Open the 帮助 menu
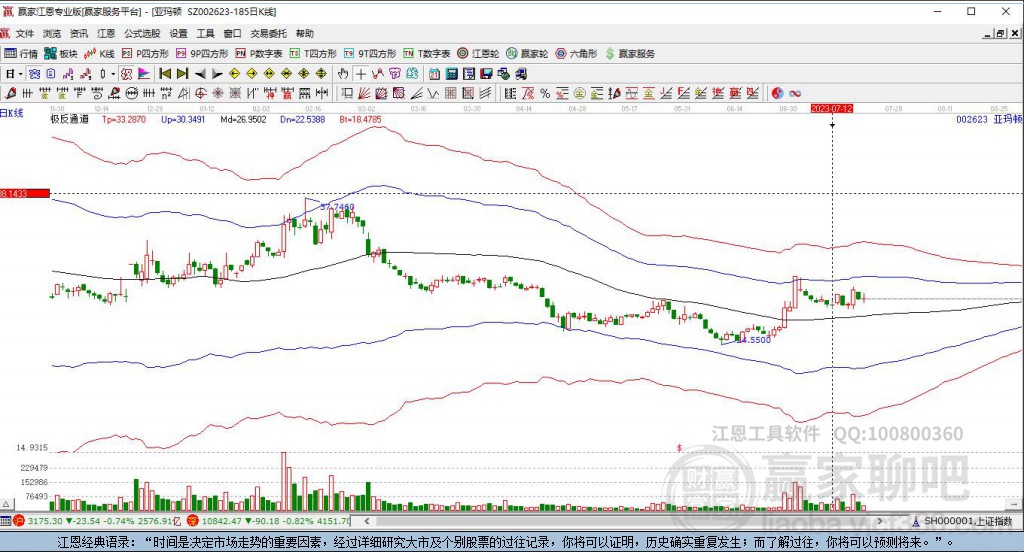 [x=304, y=33]
